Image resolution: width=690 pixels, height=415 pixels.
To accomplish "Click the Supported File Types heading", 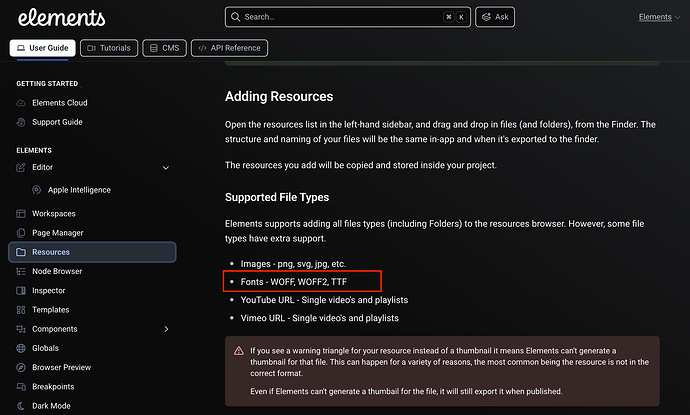I will click(277, 197).
